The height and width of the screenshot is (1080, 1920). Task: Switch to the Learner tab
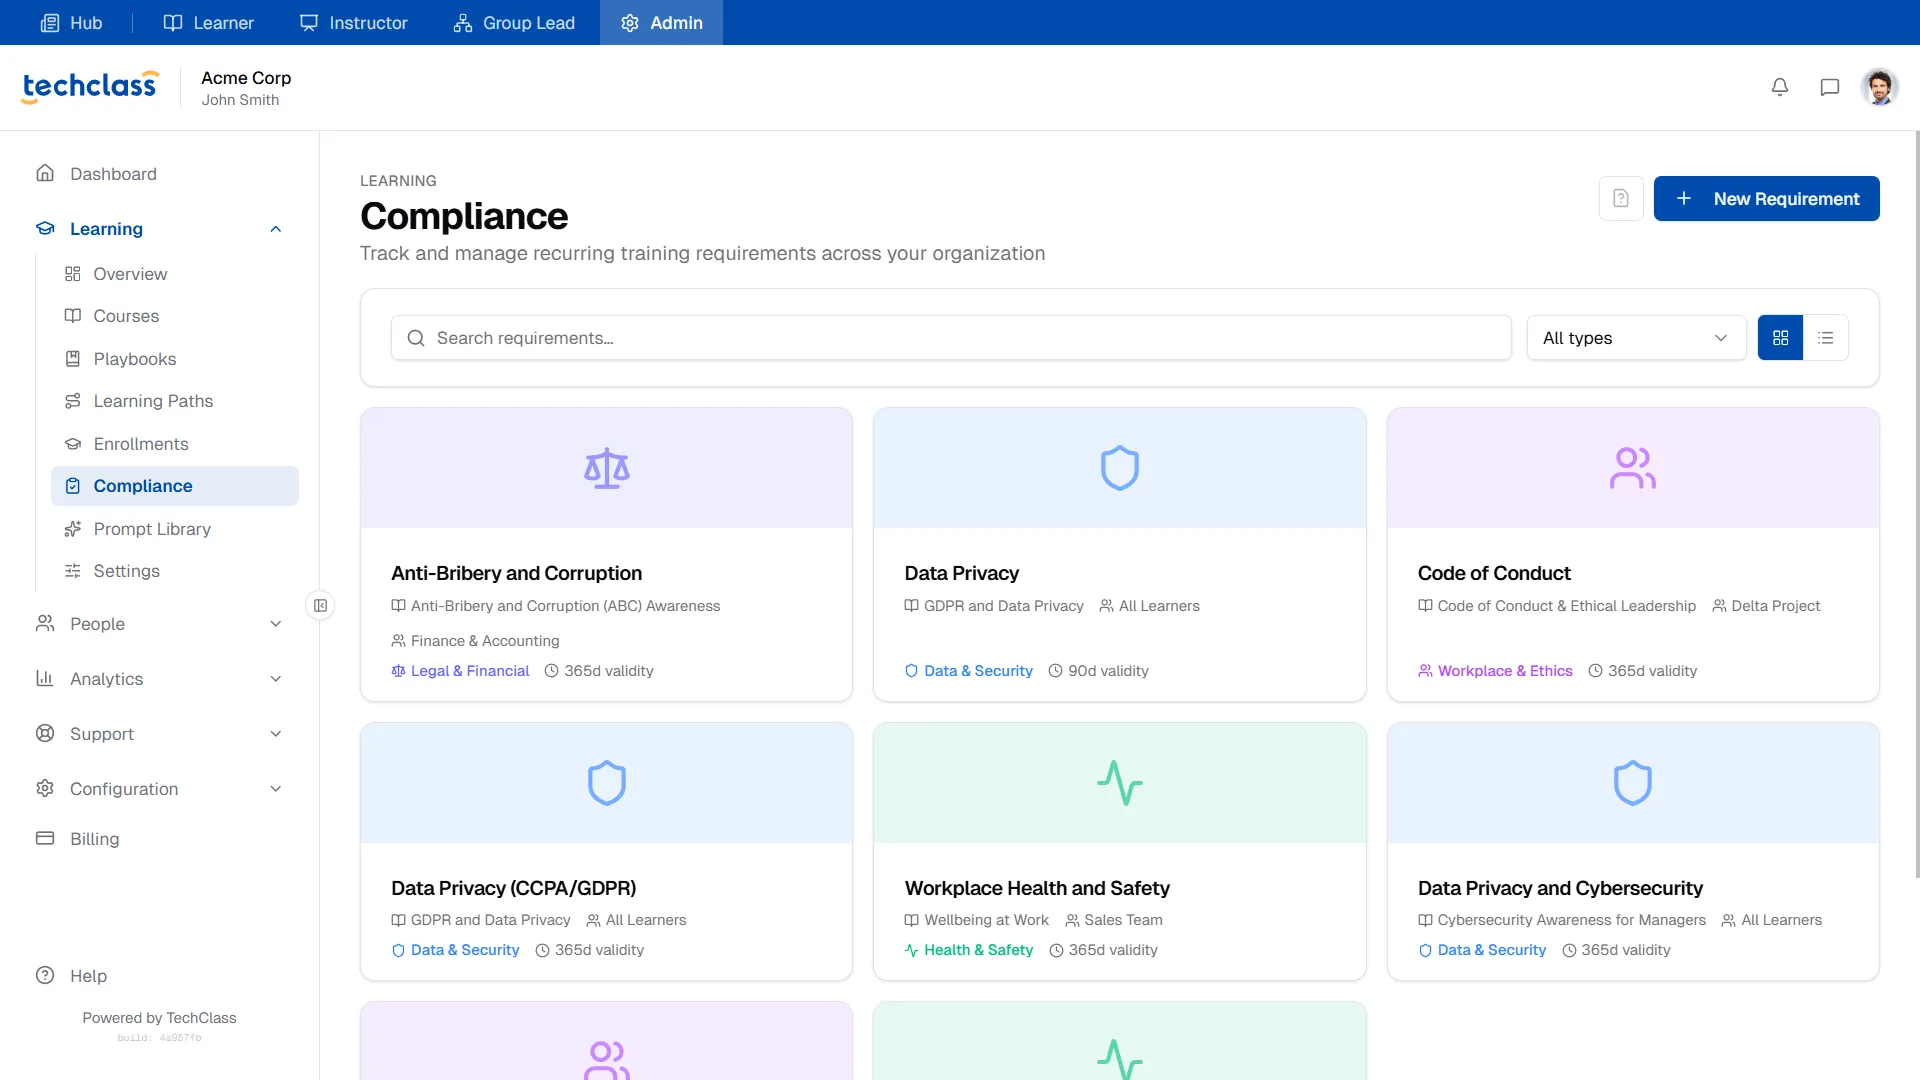tap(209, 22)
